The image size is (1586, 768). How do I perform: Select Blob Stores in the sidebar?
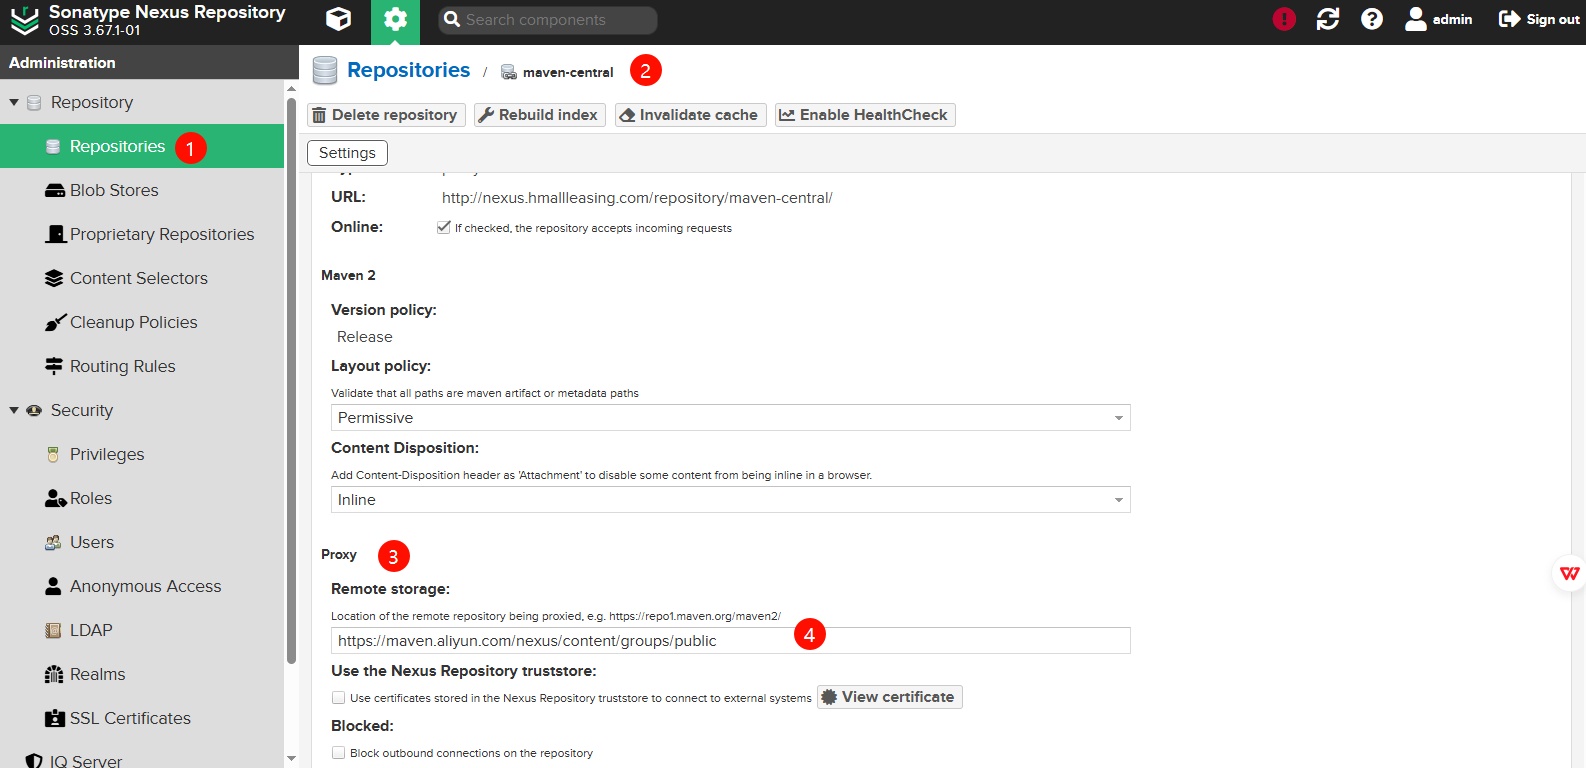[114, 190]
